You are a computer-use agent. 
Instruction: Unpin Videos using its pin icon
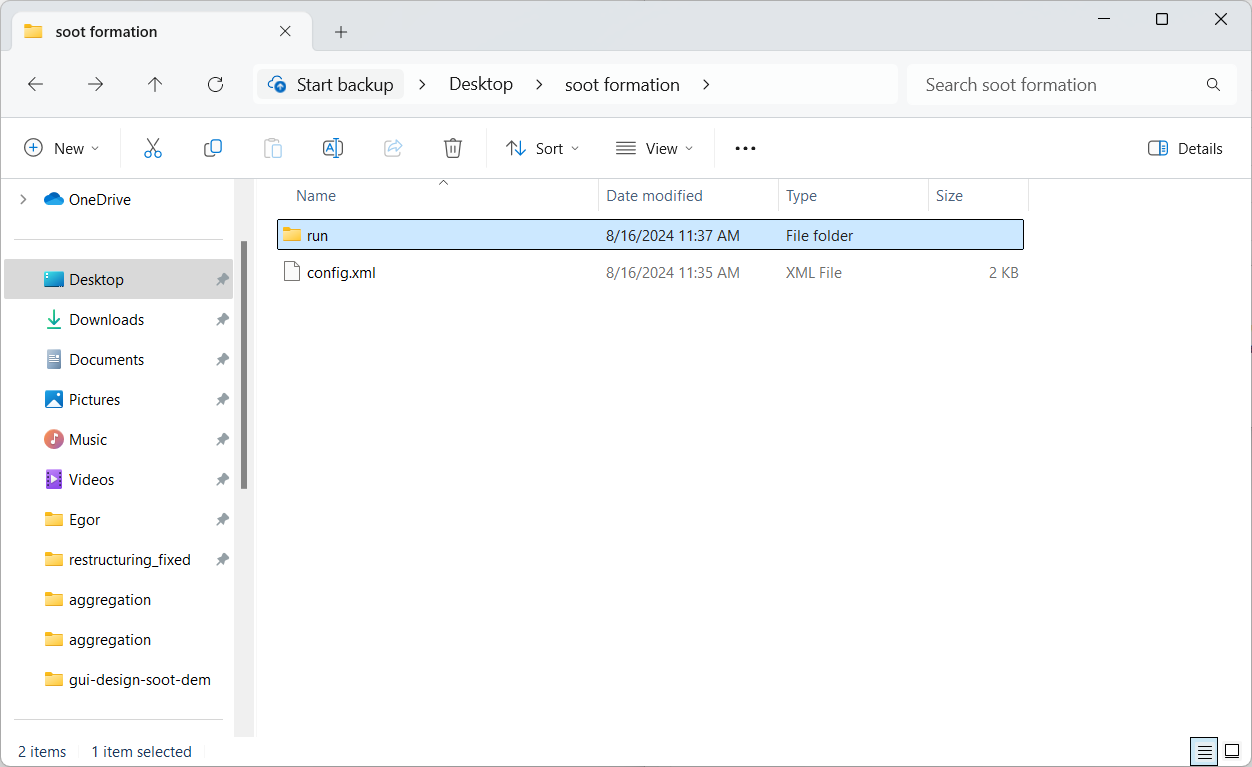(222, 480)
